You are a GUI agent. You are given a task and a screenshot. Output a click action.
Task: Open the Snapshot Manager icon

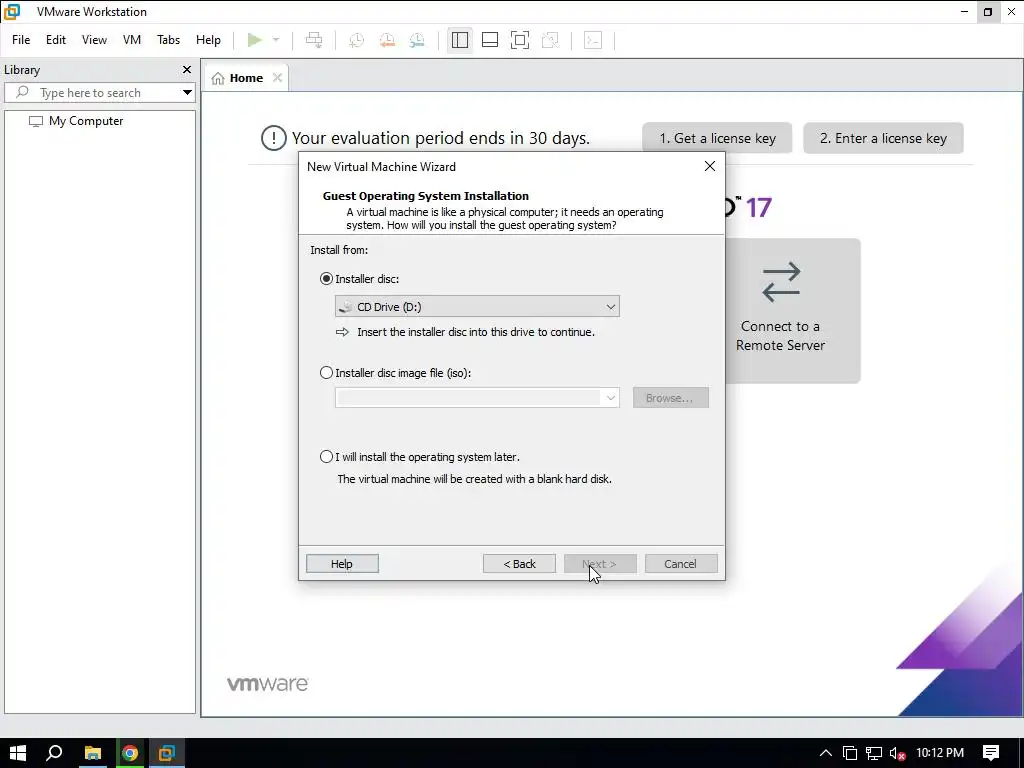pyautogui.click(x=417, y=40)
